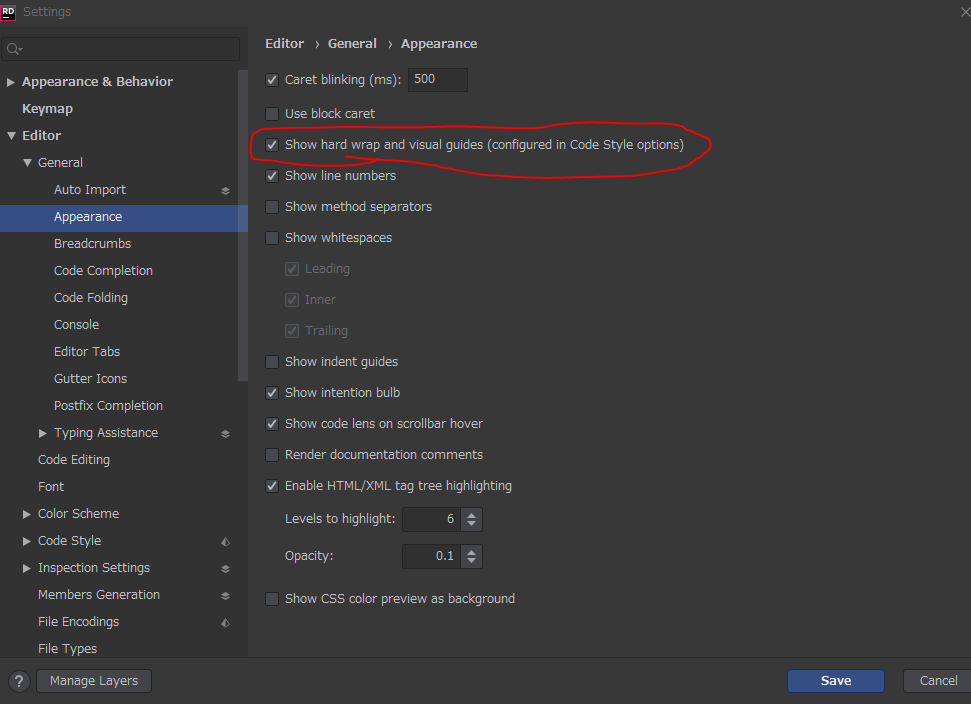Image resolution: width=971 pixels, height=704 pixels.
Task: Turn on Show method separators
Action: pos(272,207)
